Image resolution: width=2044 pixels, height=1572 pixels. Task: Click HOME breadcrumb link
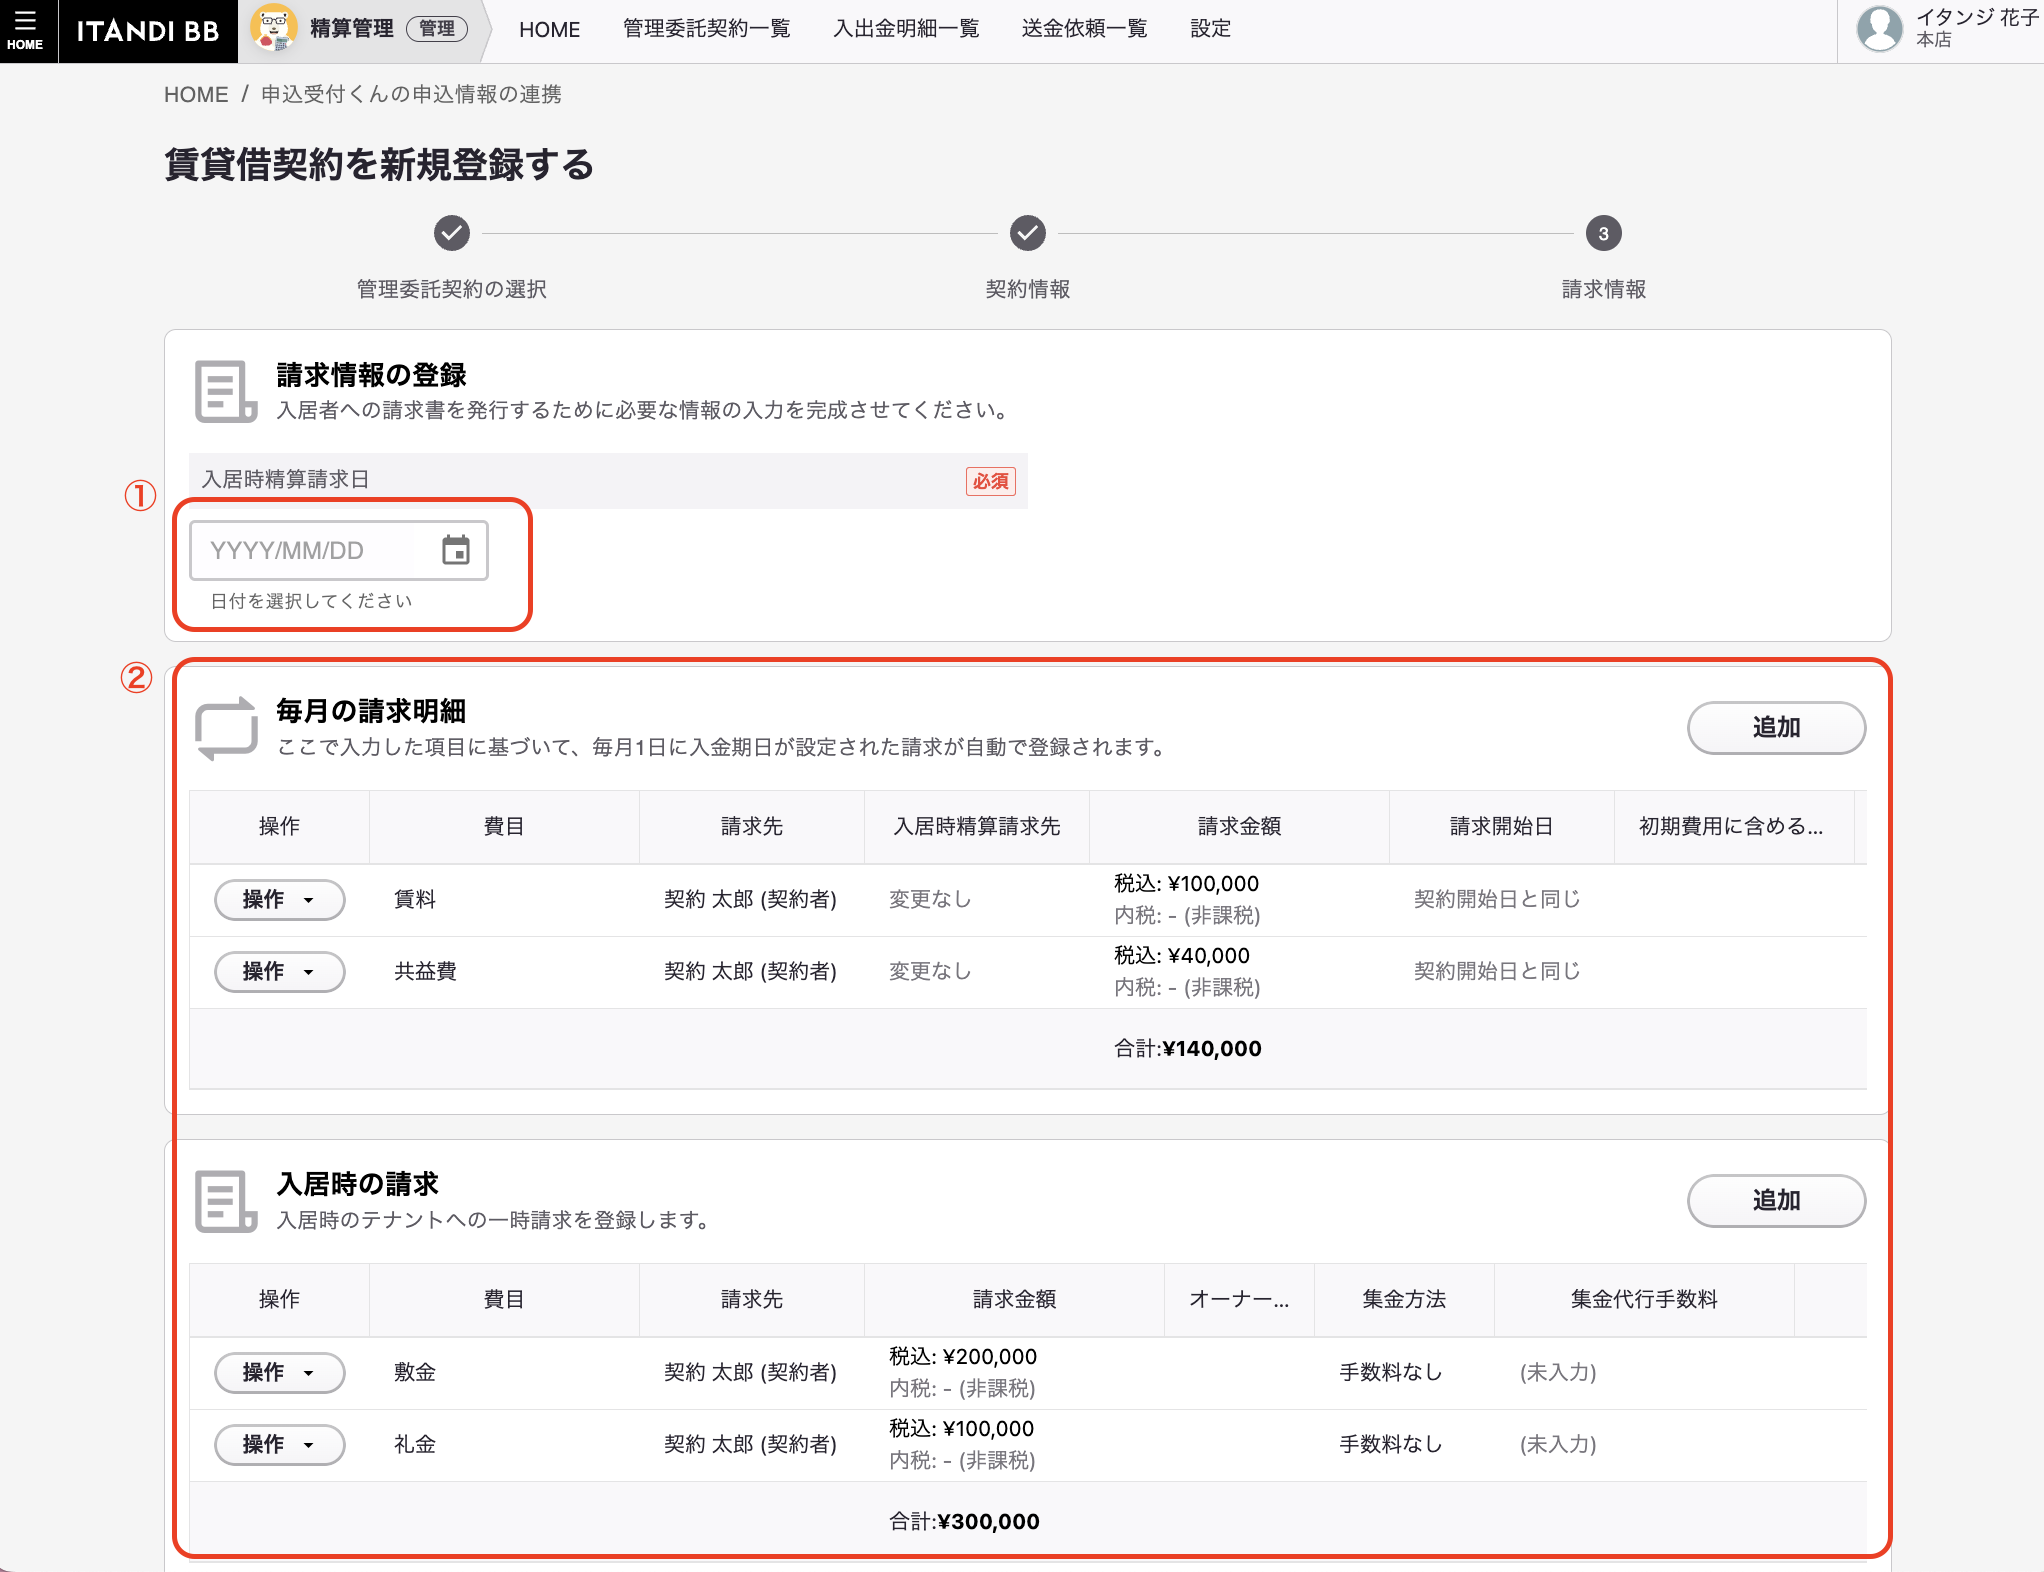tap(196, 94)
